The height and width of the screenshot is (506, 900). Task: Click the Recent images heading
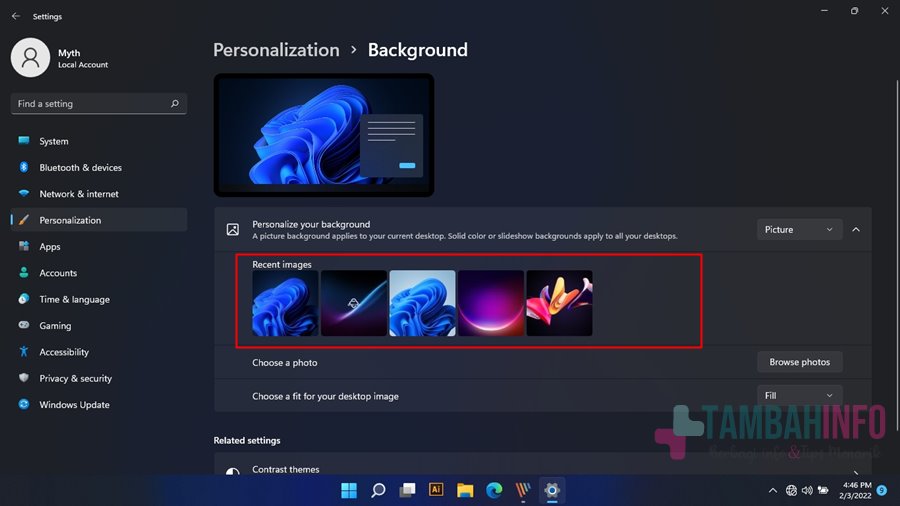coord(282,264)
